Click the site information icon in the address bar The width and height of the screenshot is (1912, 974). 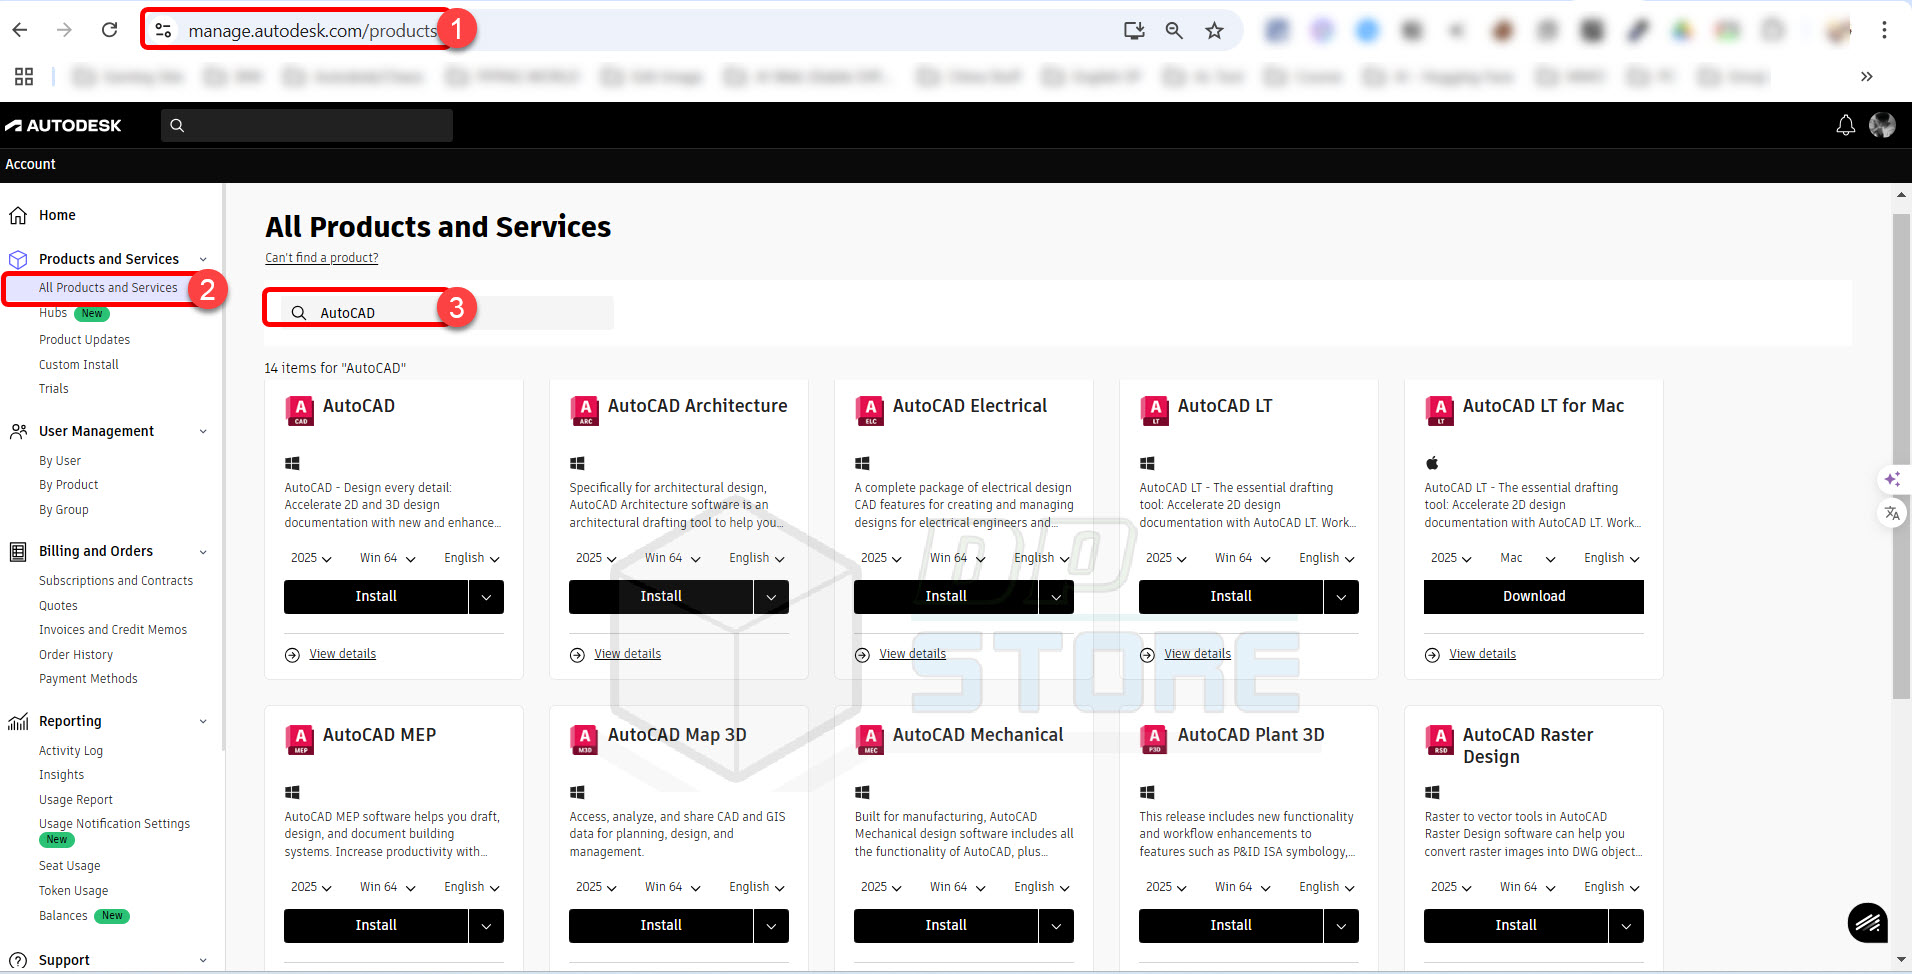pos(164,30)
